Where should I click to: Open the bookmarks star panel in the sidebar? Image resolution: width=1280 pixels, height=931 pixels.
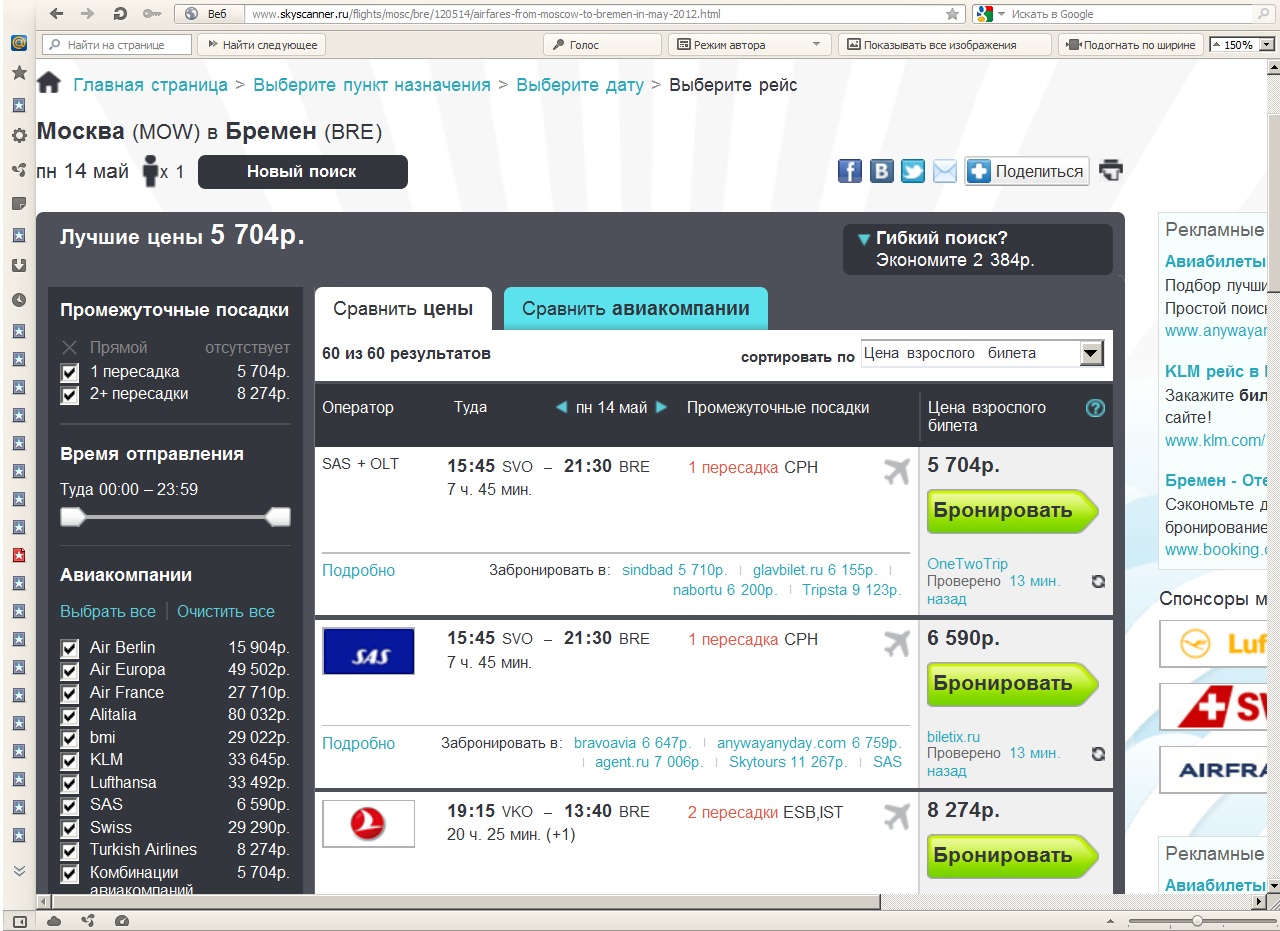tap(18, 73)
